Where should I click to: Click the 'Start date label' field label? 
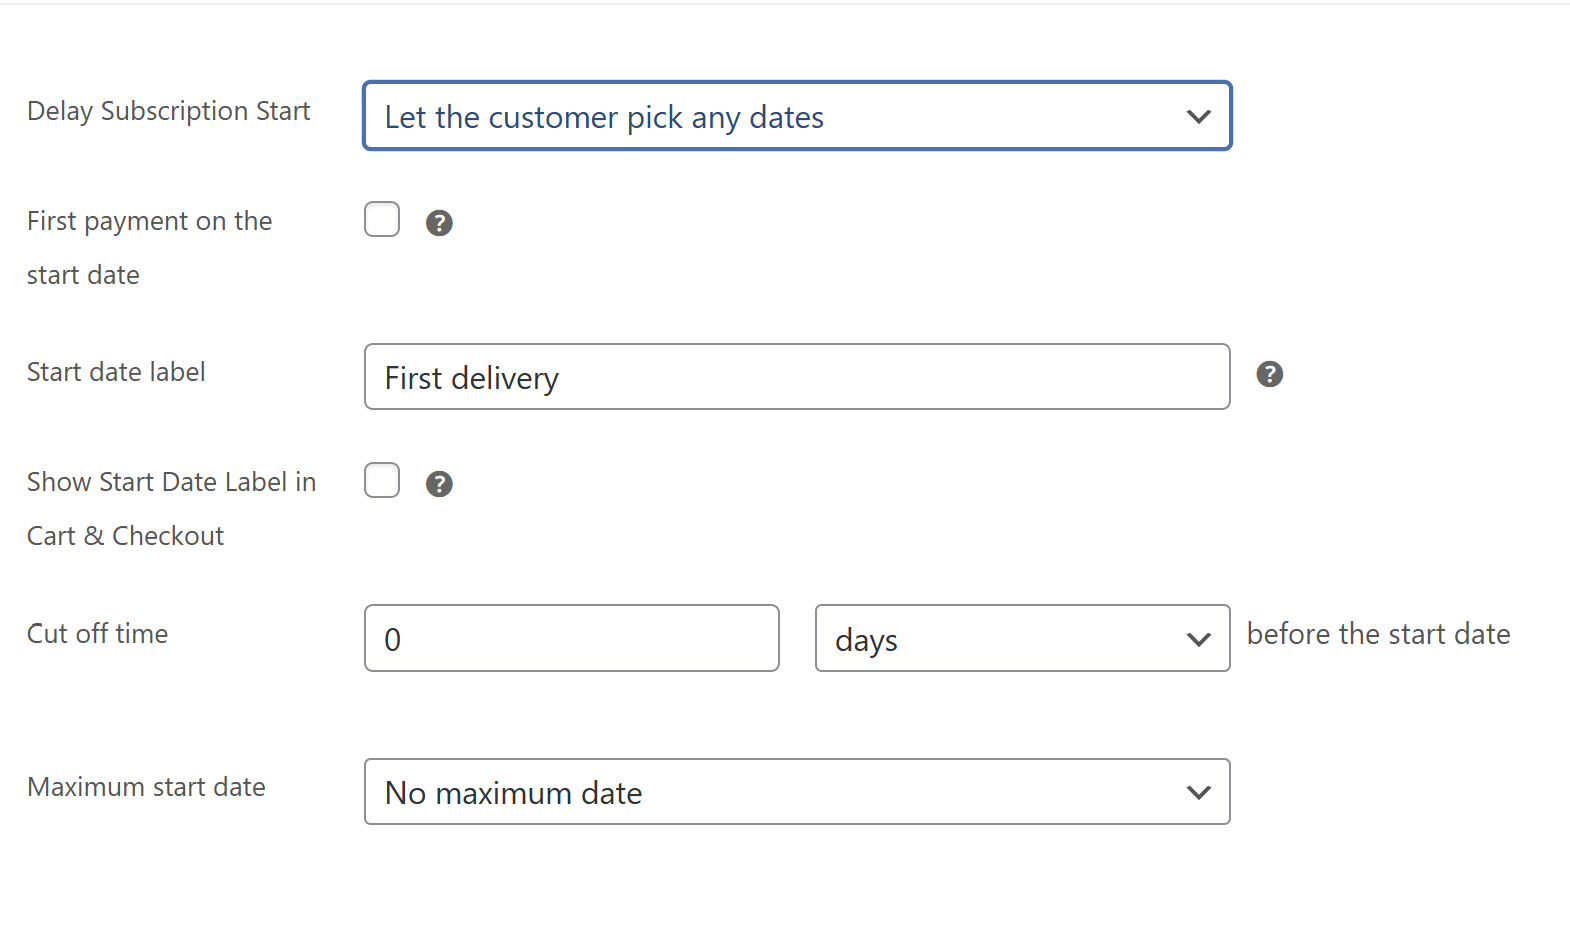point(116,372)
